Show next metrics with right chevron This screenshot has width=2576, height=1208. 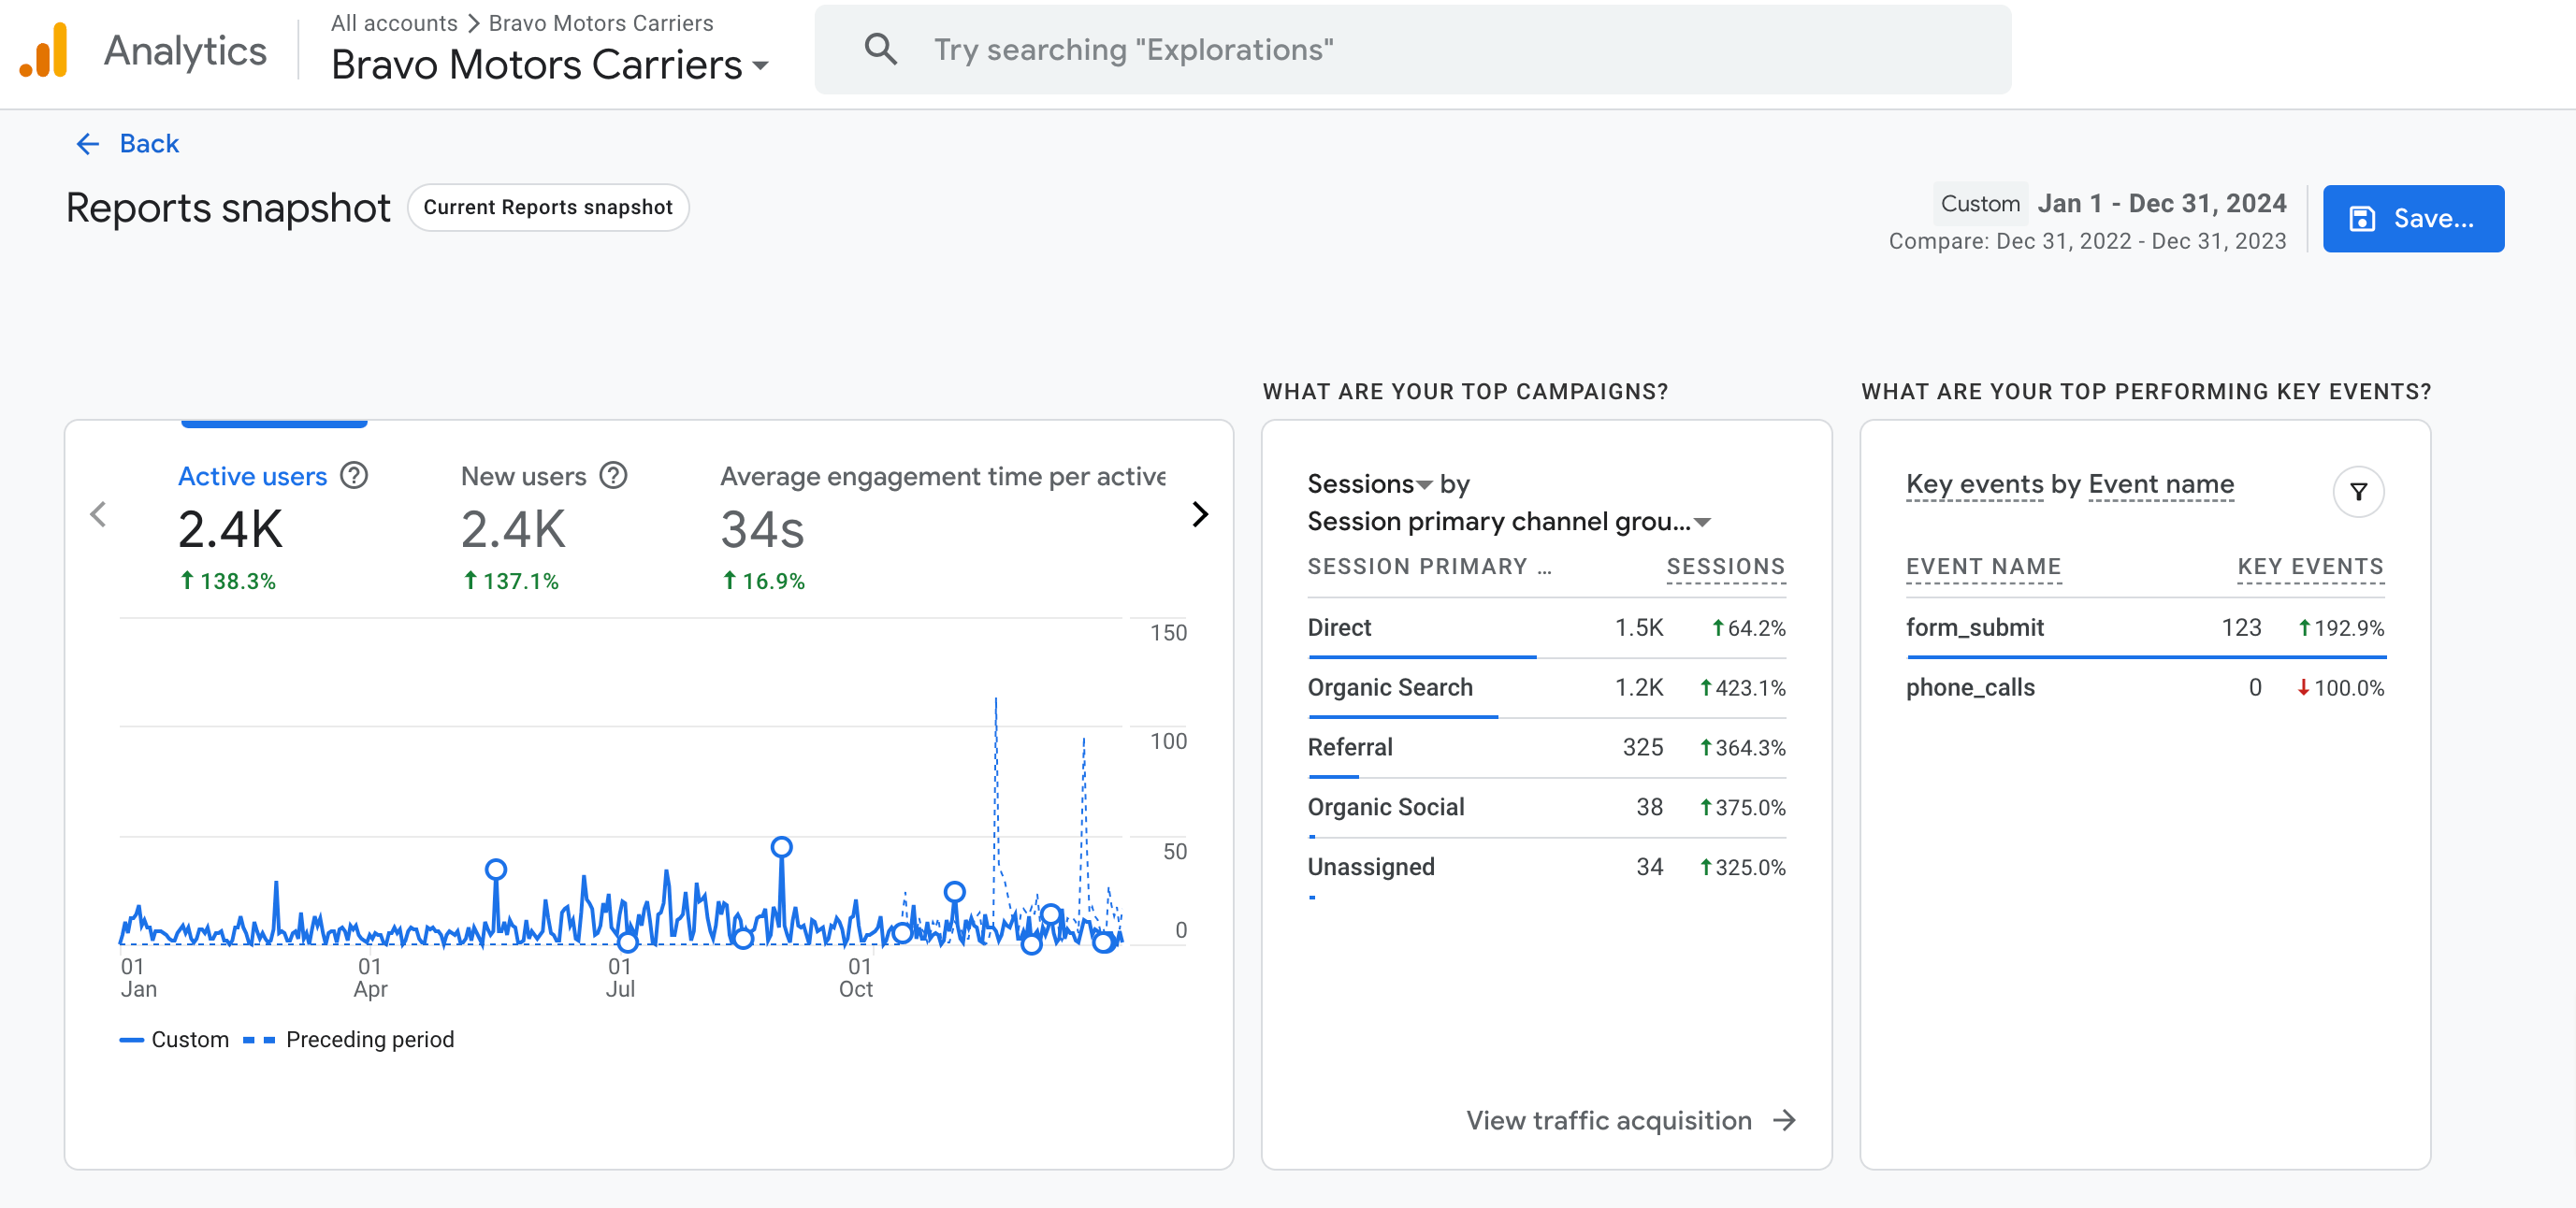pos(1200,514)
